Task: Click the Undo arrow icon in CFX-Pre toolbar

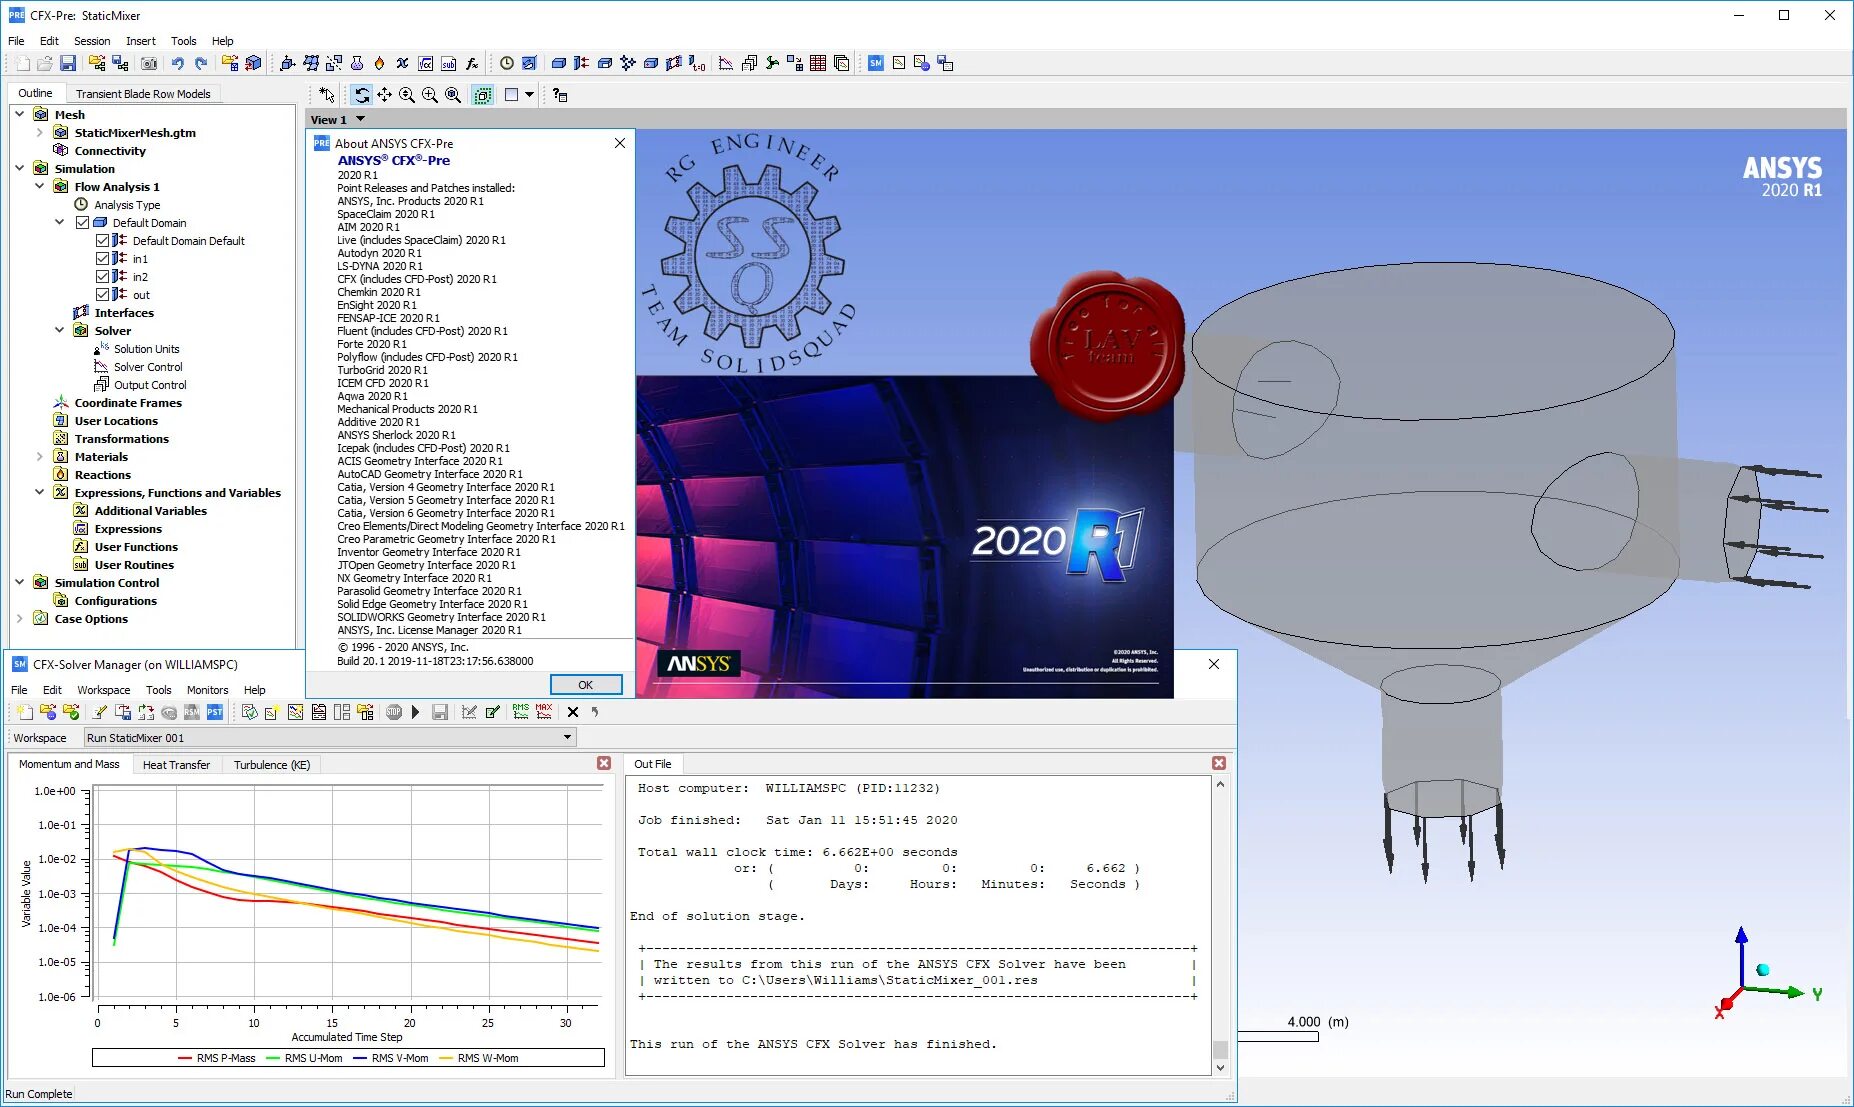Action: [x=177, y=63]
